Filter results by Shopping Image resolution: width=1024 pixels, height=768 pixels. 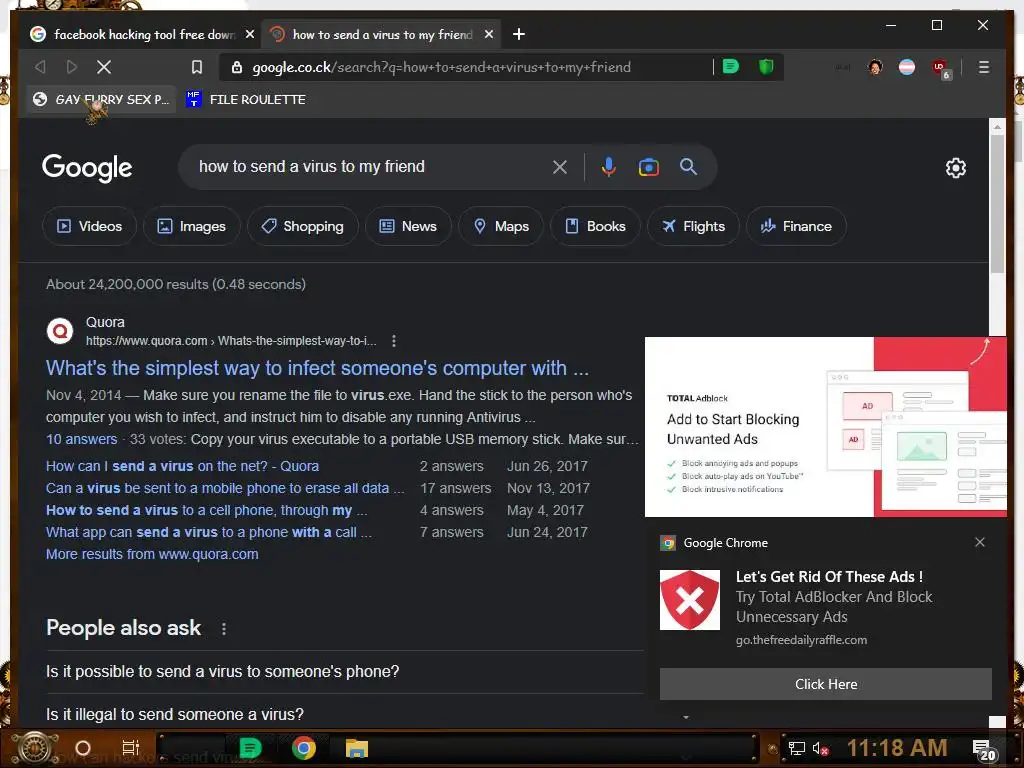pyautogui.click(x=302, y=226)
